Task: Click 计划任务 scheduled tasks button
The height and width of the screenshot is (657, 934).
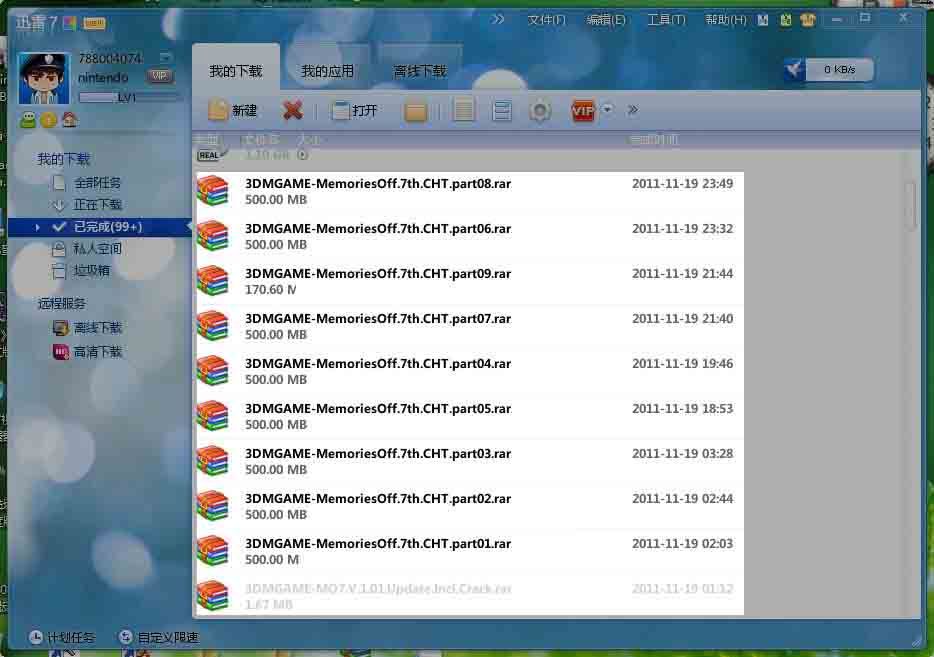Action: (x=62, y=637)
